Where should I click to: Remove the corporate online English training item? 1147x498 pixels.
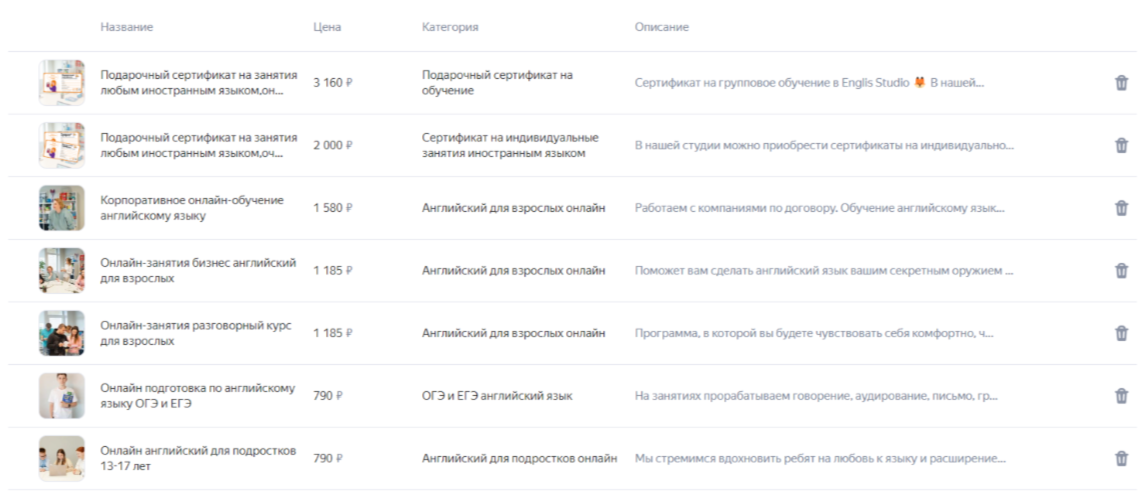1121,208
